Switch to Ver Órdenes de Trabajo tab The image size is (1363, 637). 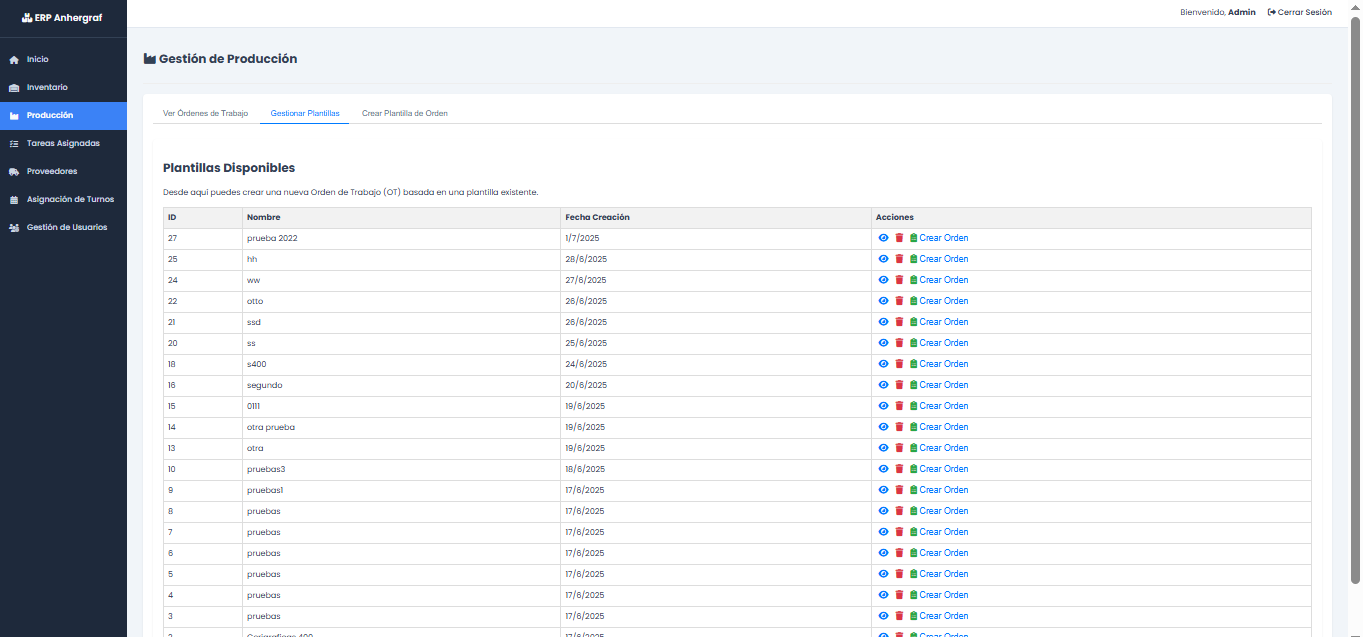(205, 114)
